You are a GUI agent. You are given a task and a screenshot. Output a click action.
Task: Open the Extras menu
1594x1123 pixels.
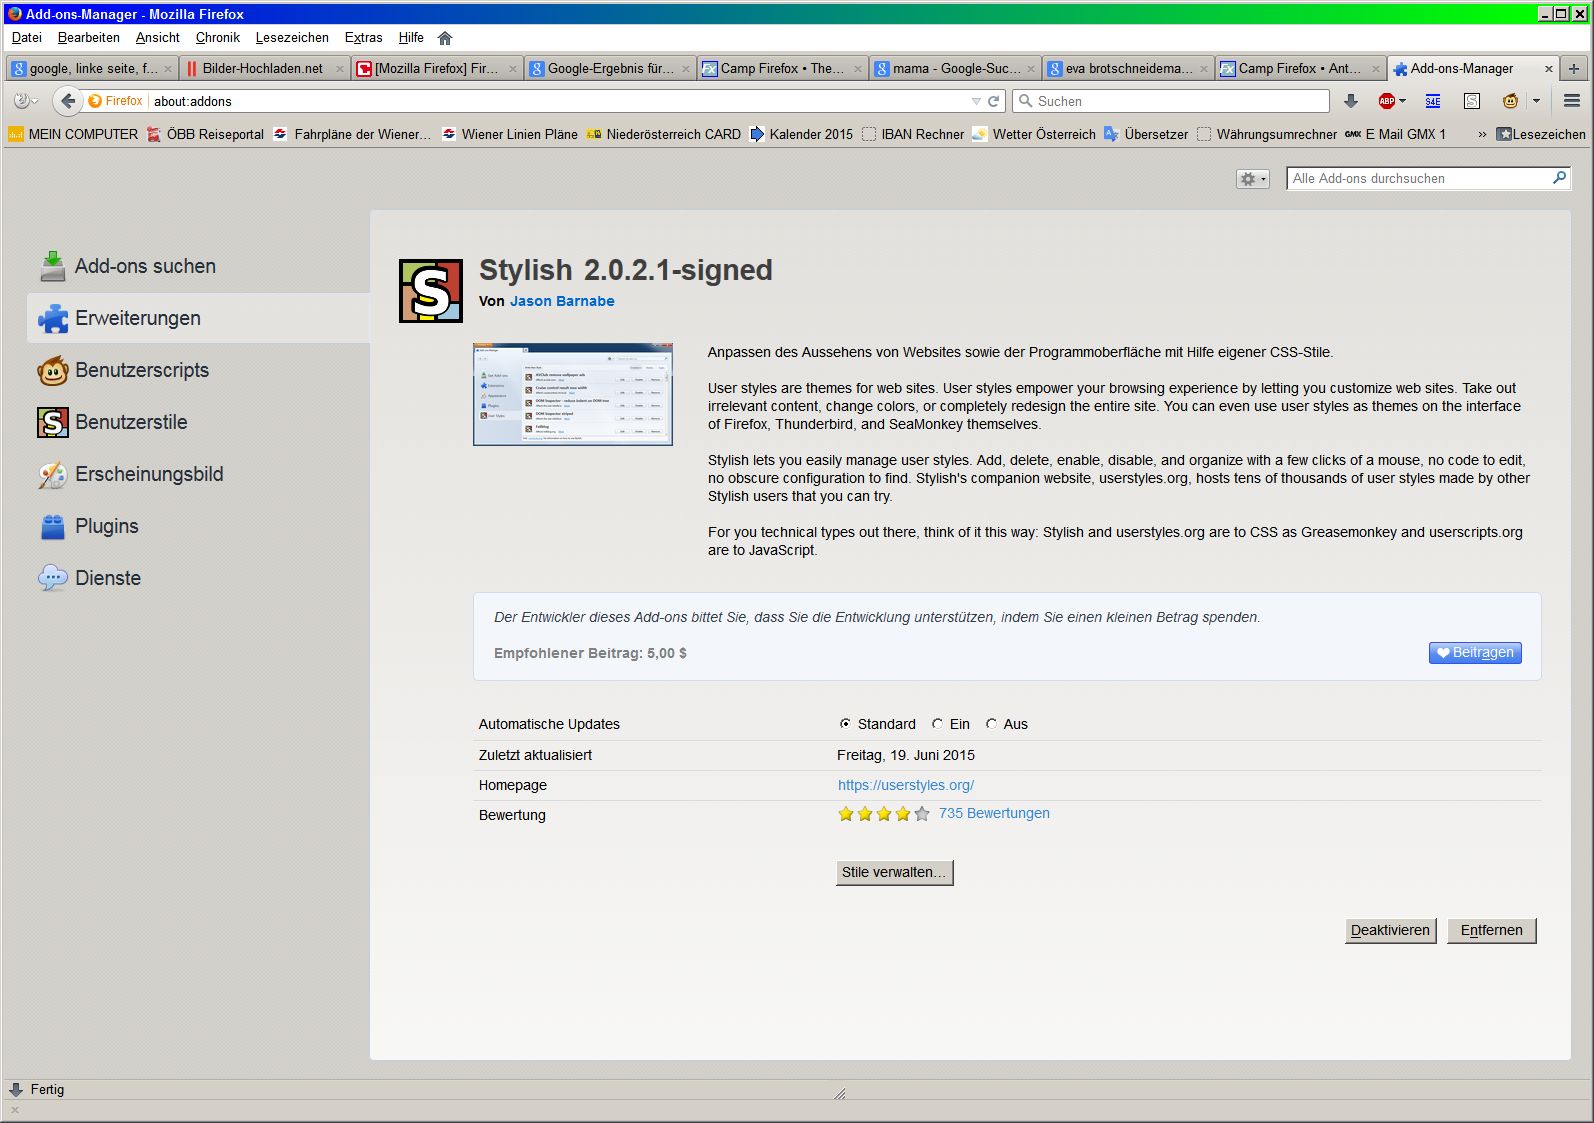click(364, 38)
